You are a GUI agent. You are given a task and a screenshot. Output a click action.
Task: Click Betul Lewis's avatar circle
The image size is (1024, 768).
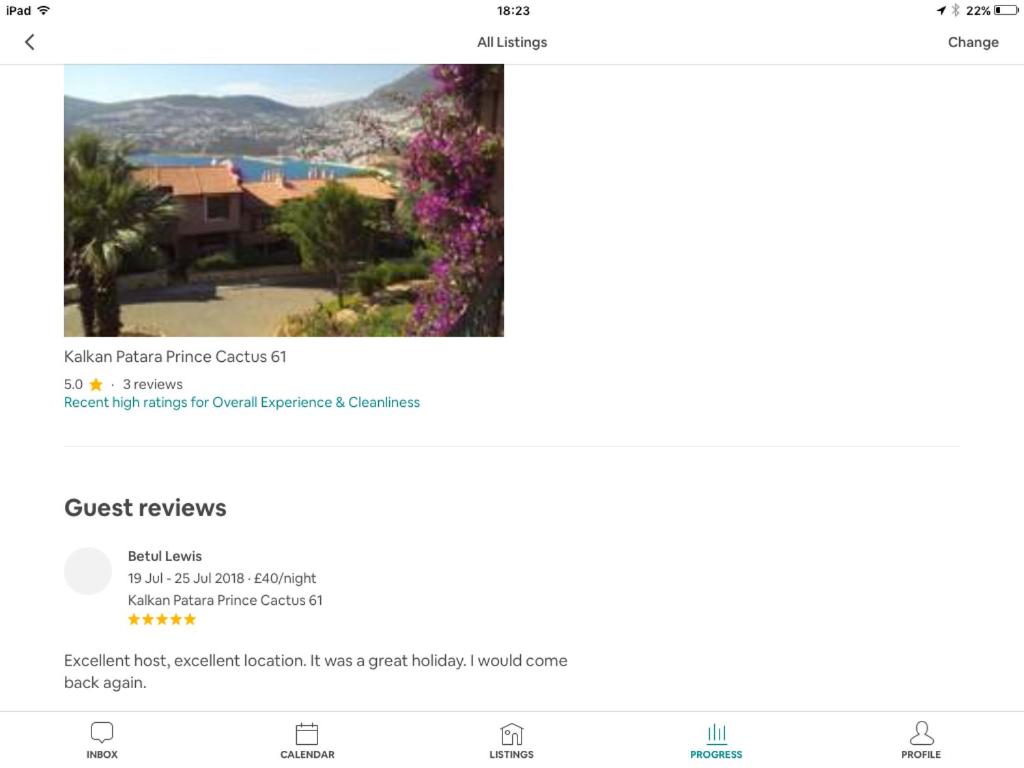click(x=88, y=571)
